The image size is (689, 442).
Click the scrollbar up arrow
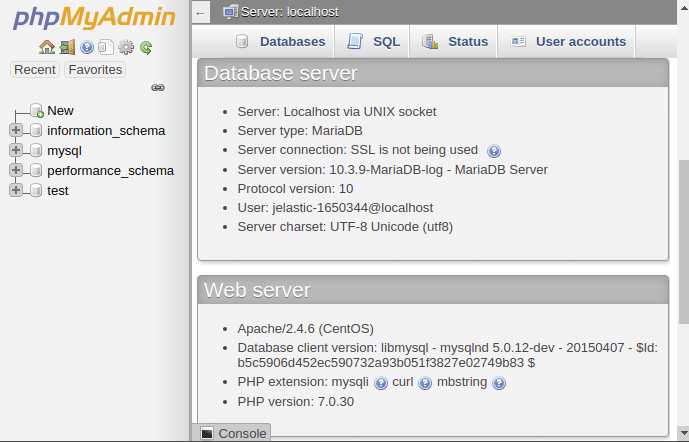(x=684, y=7)
